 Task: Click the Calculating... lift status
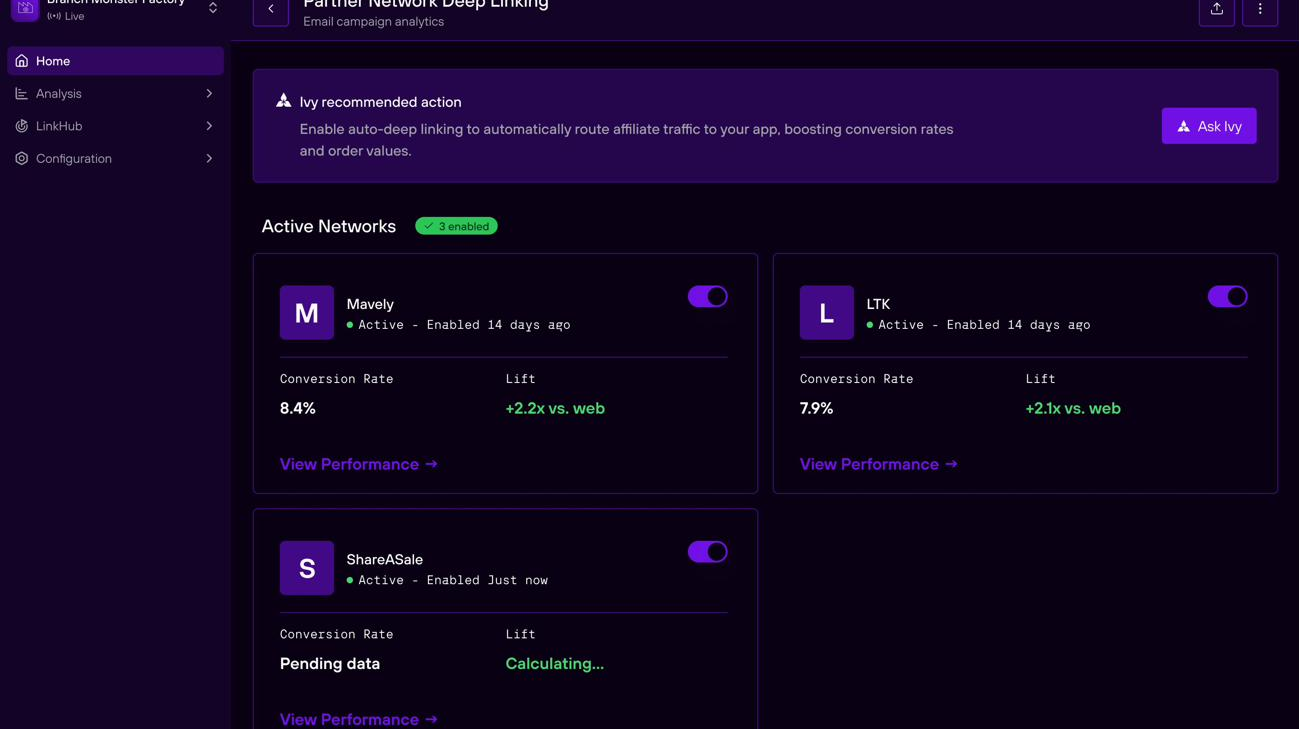555,664
